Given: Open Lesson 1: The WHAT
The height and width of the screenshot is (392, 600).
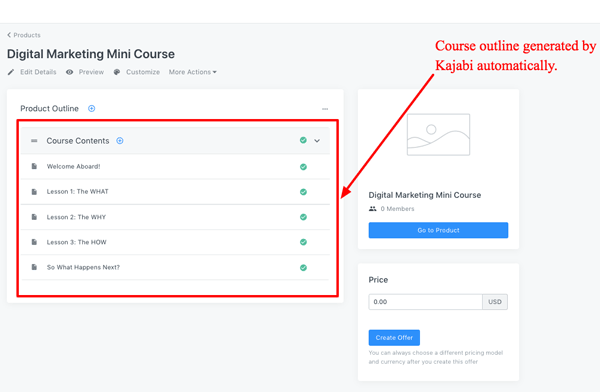Looking at the screenshot, I should click(x=77, y=191).
